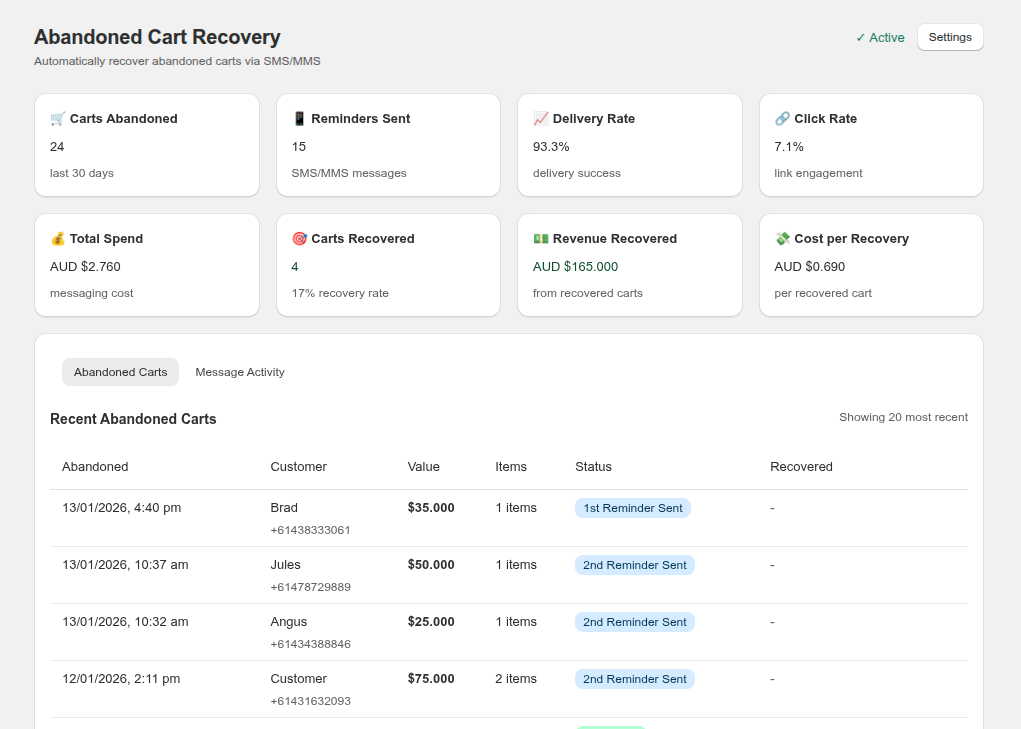This screenshot has width=1021, height=729.
Task: Click the chart icon beside Delivery Rate
Action: (540, 119)
